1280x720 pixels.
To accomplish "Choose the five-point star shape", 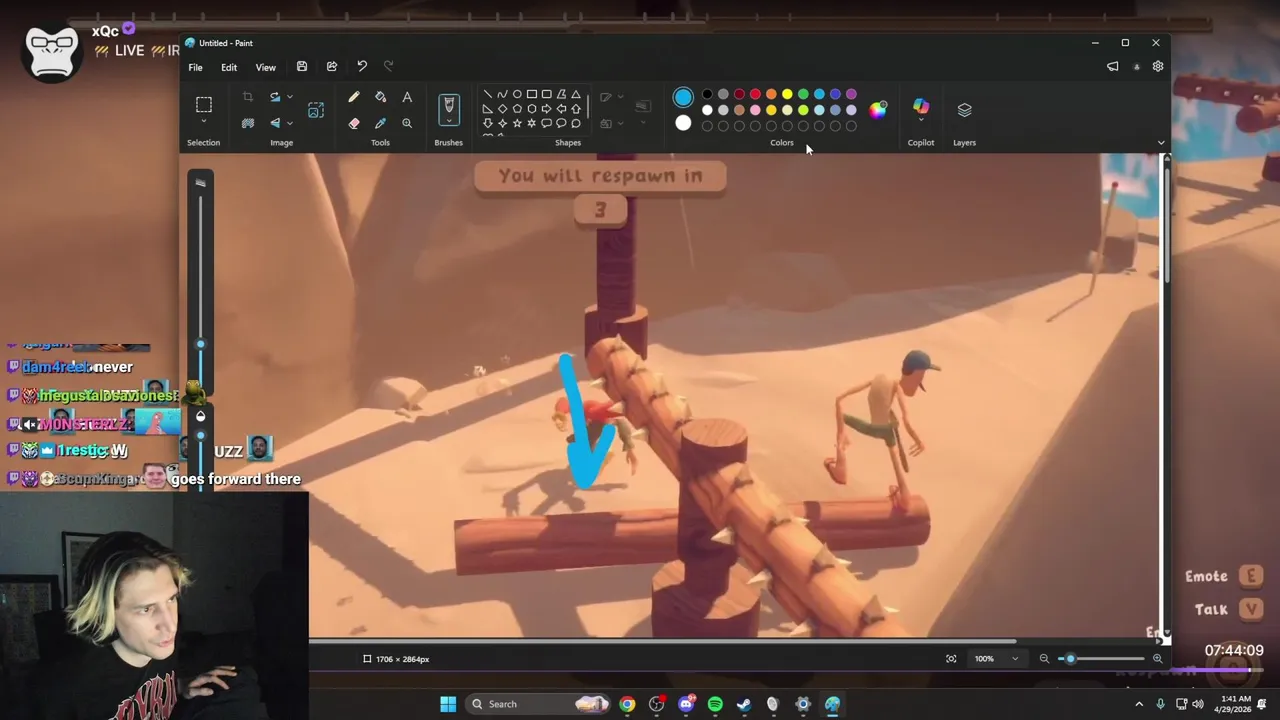I will pyautogui.click(x=517, y=123).
